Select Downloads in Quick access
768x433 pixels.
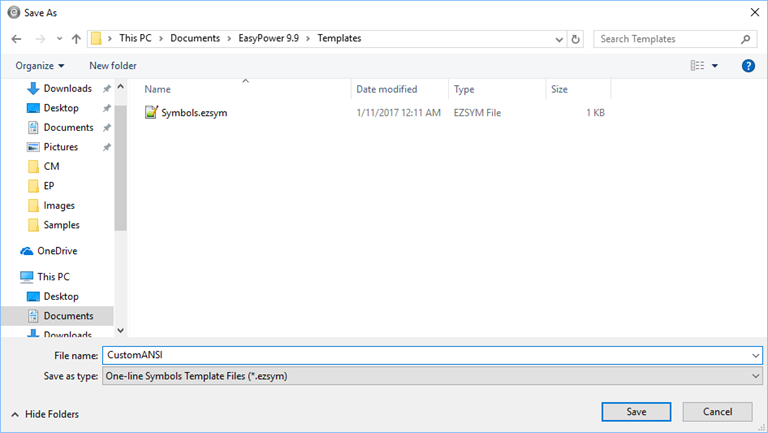67,89
